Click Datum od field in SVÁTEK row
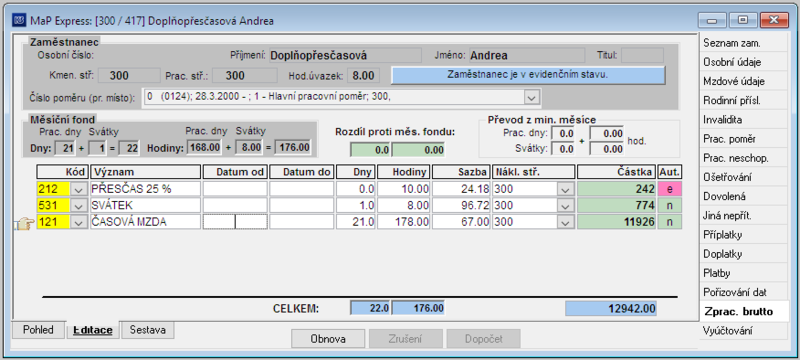The image size is (800, 360). coord(235,205)
